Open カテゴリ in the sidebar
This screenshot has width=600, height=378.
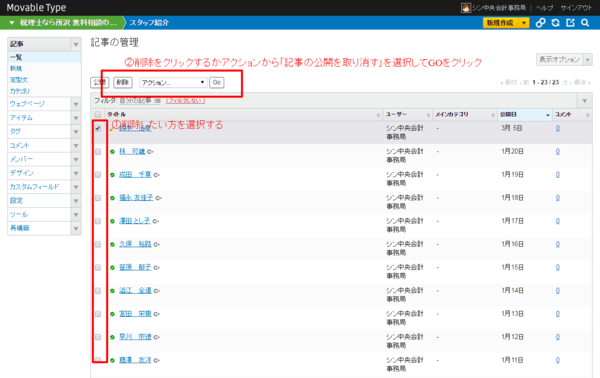click(x=20, y=91)
